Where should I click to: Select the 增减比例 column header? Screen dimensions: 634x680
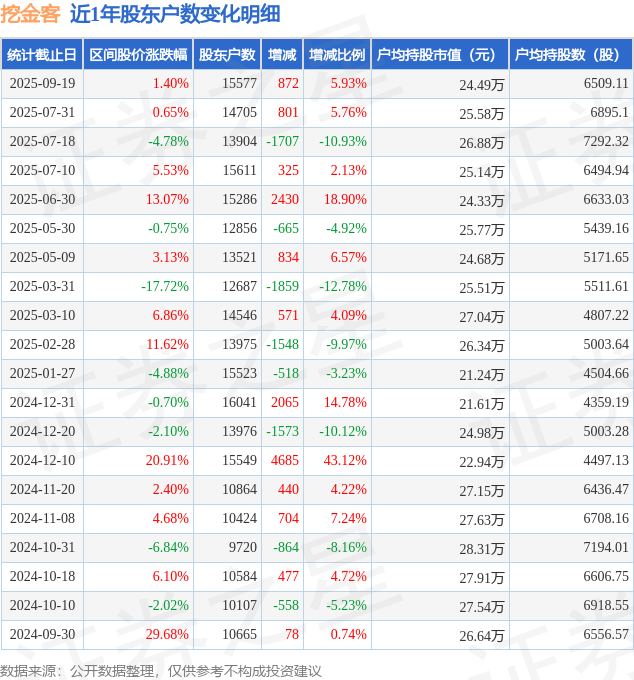pyautogui.click(x=337, y=55)
